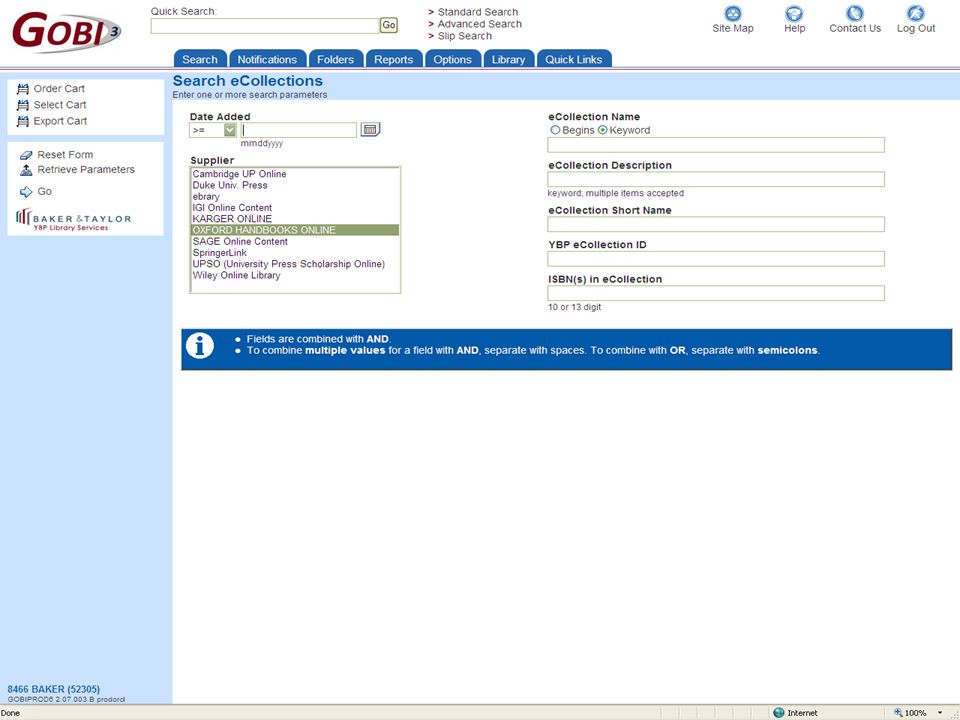Click the YBP eCollection ID field
The height and width of the screenshot is (720, 960).
click(x=716, y=258)
